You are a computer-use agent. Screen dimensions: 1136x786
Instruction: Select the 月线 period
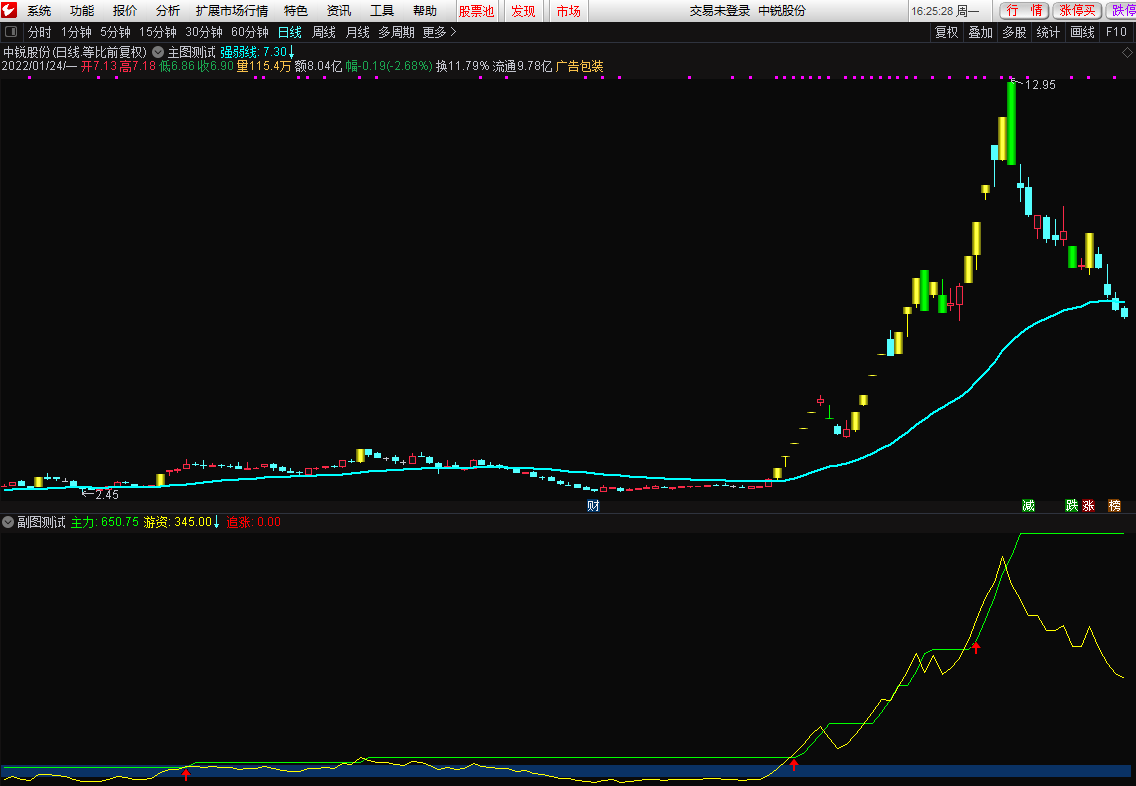click(x=358, y=32)
